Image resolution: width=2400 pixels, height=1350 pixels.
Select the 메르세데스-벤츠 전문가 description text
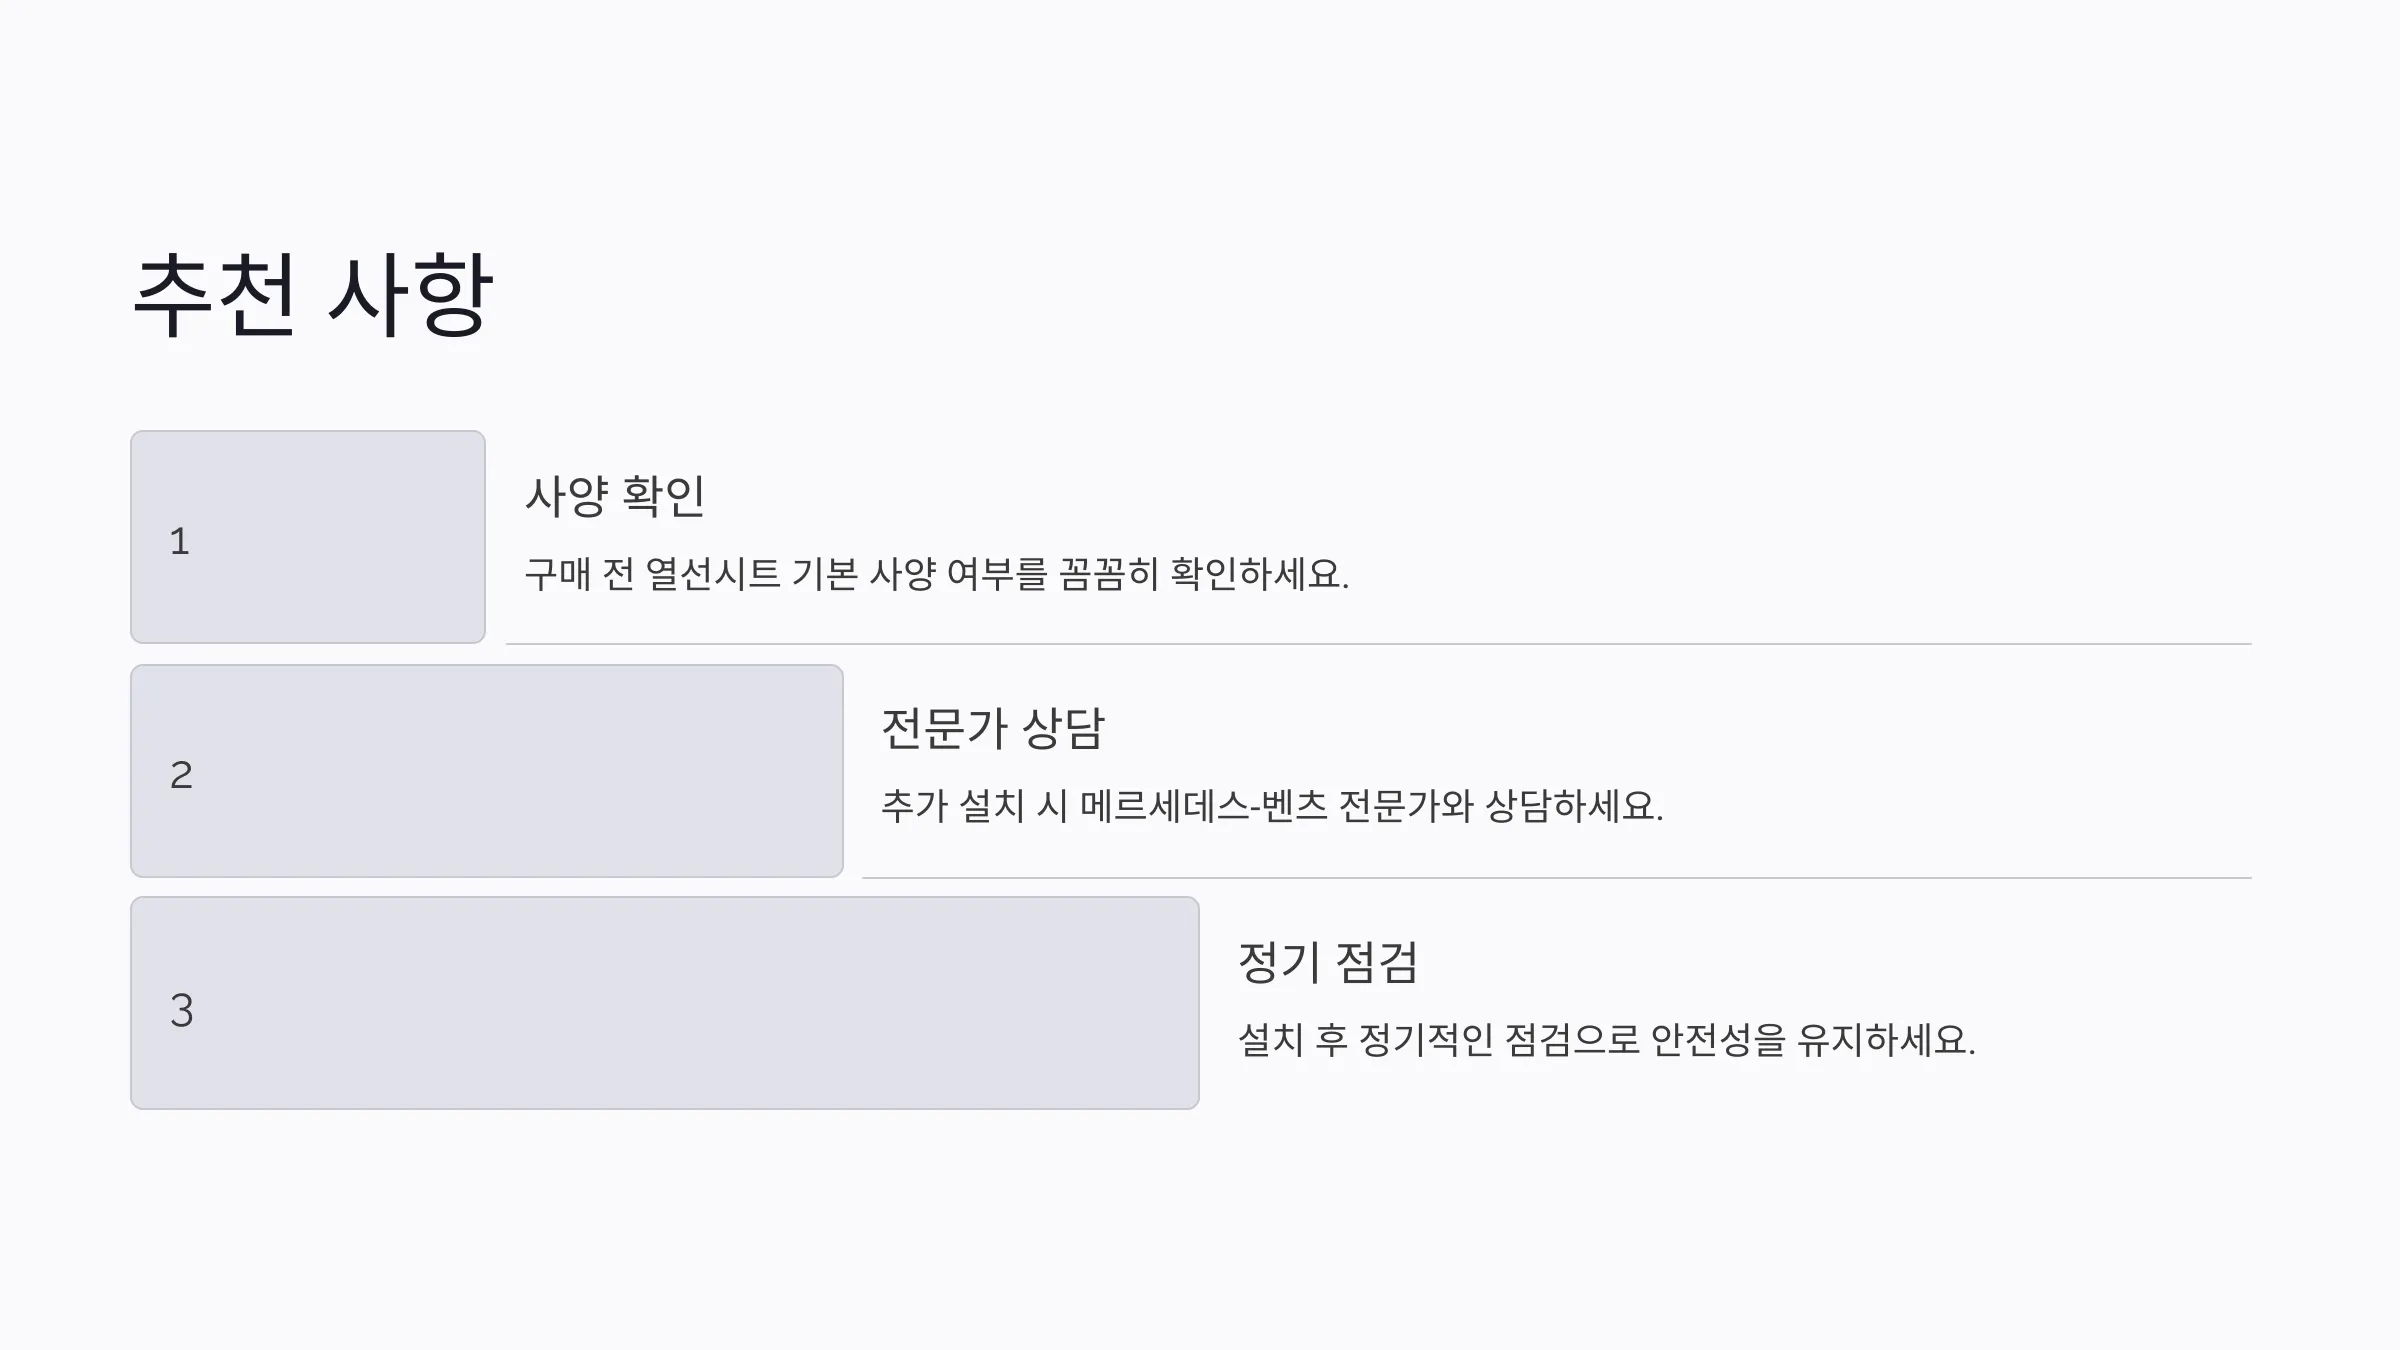[x=1272, y=806]
